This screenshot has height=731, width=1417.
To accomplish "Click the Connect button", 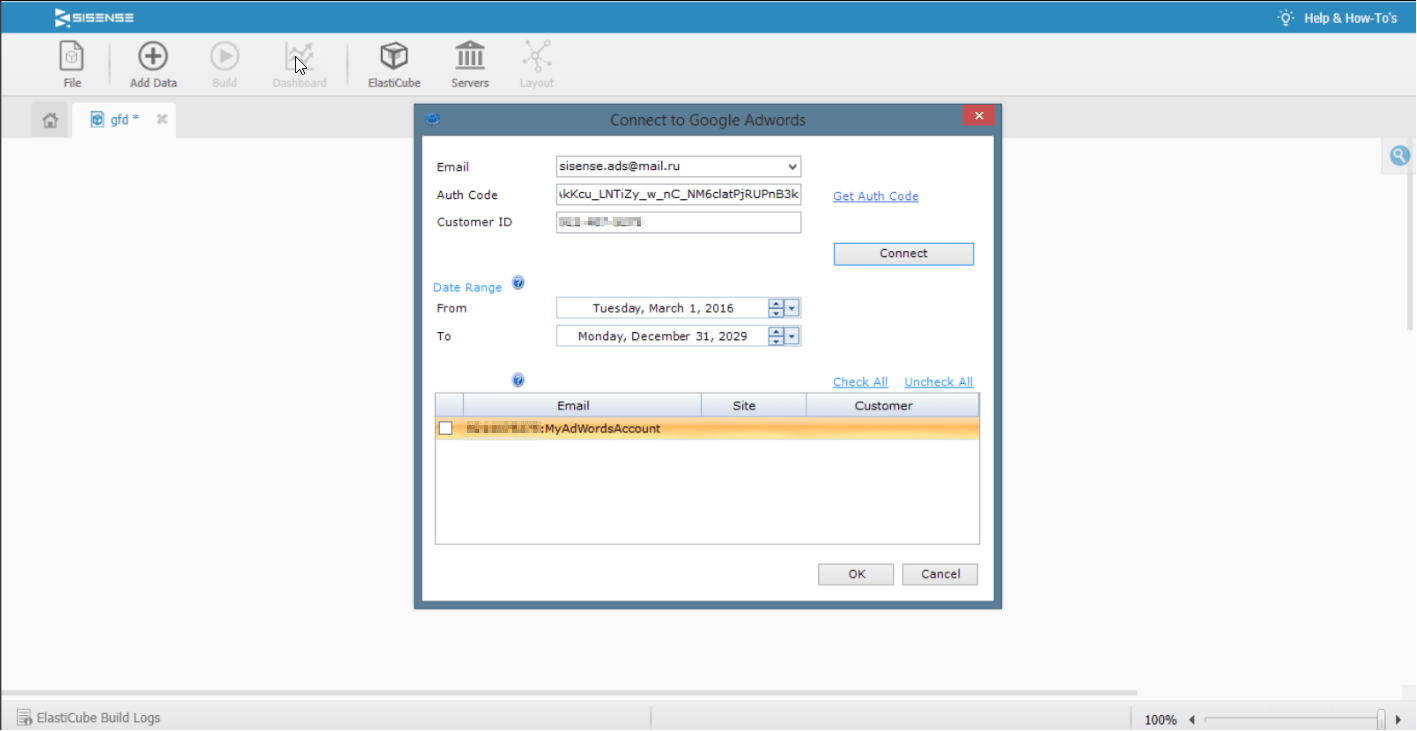I will coord(903,254).
